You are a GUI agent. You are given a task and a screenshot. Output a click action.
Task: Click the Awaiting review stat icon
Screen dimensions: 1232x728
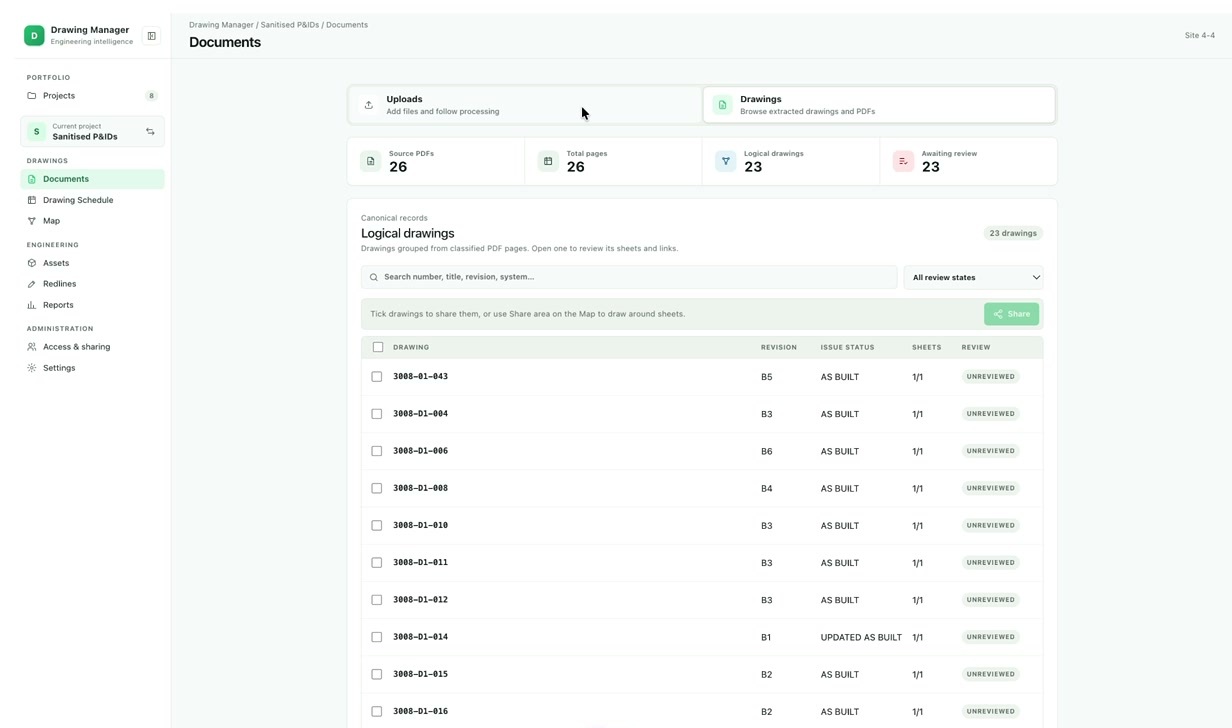point(903,161)
